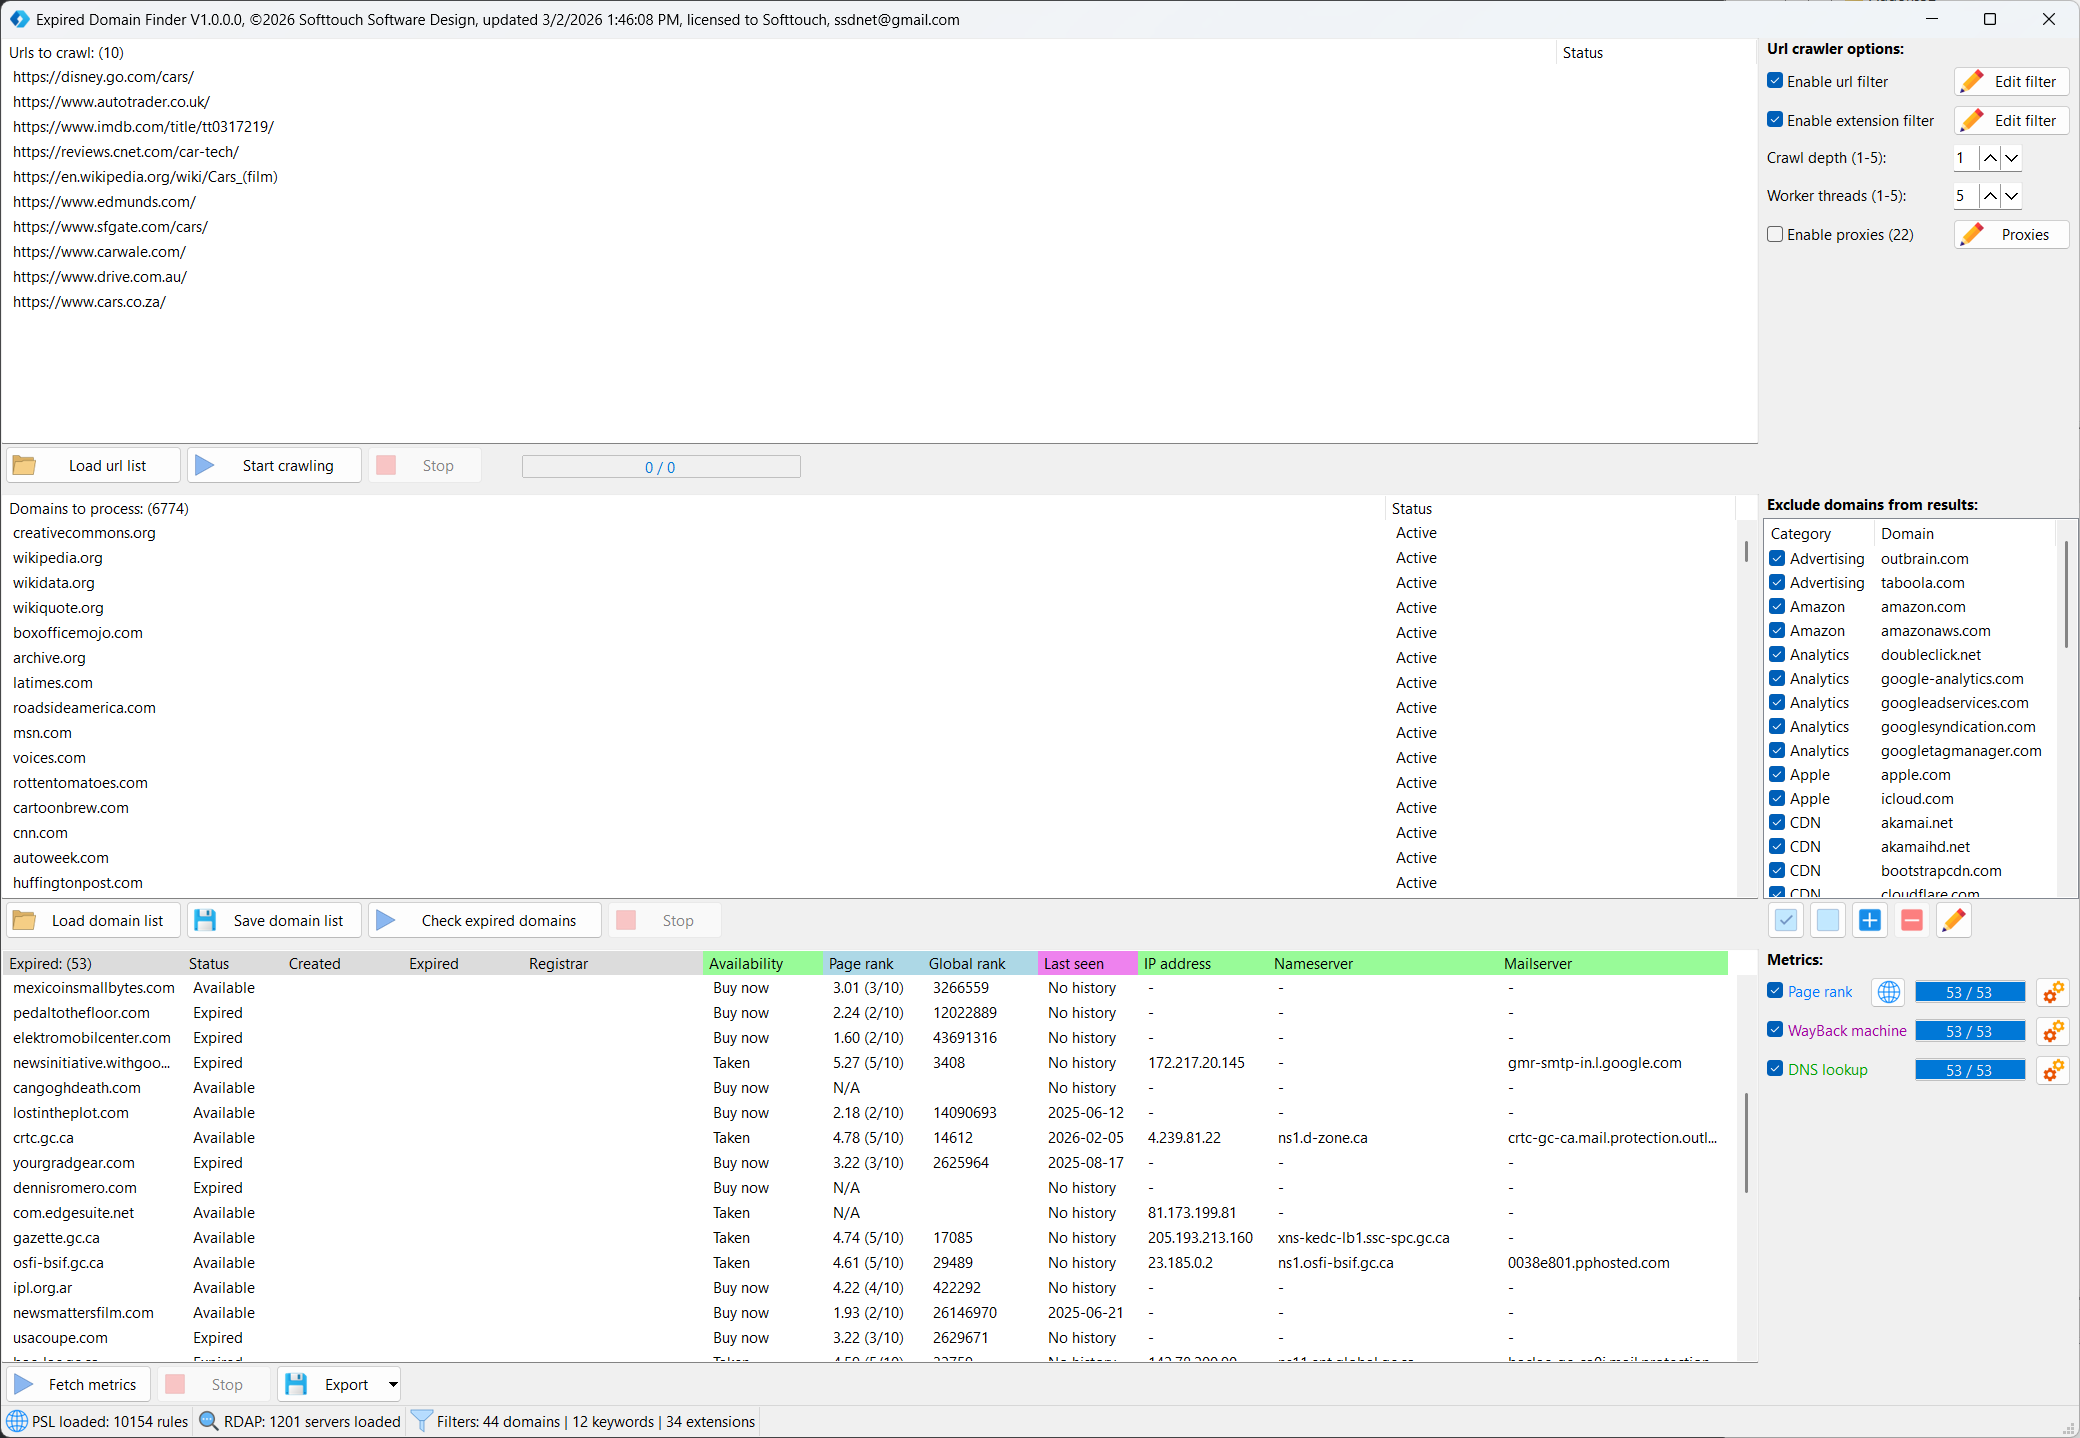Image resolution: width=2080 pixels, height=1438 pixels.
Task: Open DNS lookup gear settings
Action: (x=2053, y=1070)
